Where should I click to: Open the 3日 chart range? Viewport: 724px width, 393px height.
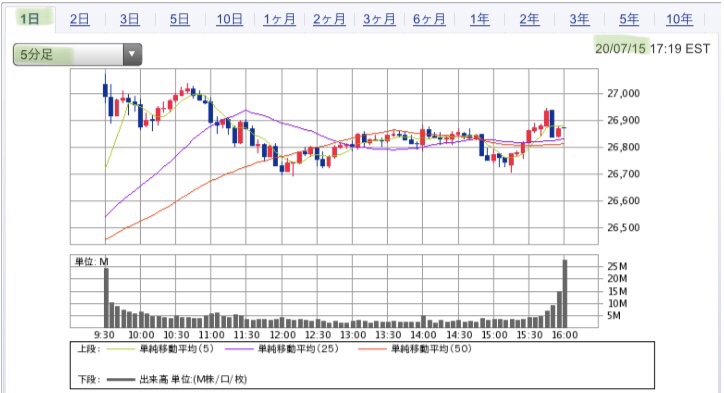pos(130,19)
